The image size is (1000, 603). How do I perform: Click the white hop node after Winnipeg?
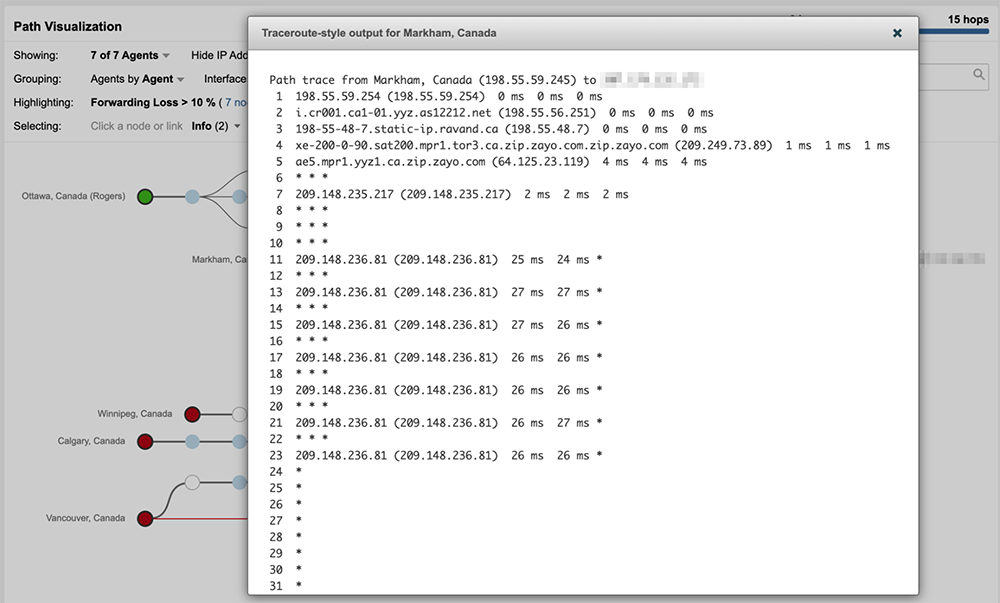pos(239,414)
